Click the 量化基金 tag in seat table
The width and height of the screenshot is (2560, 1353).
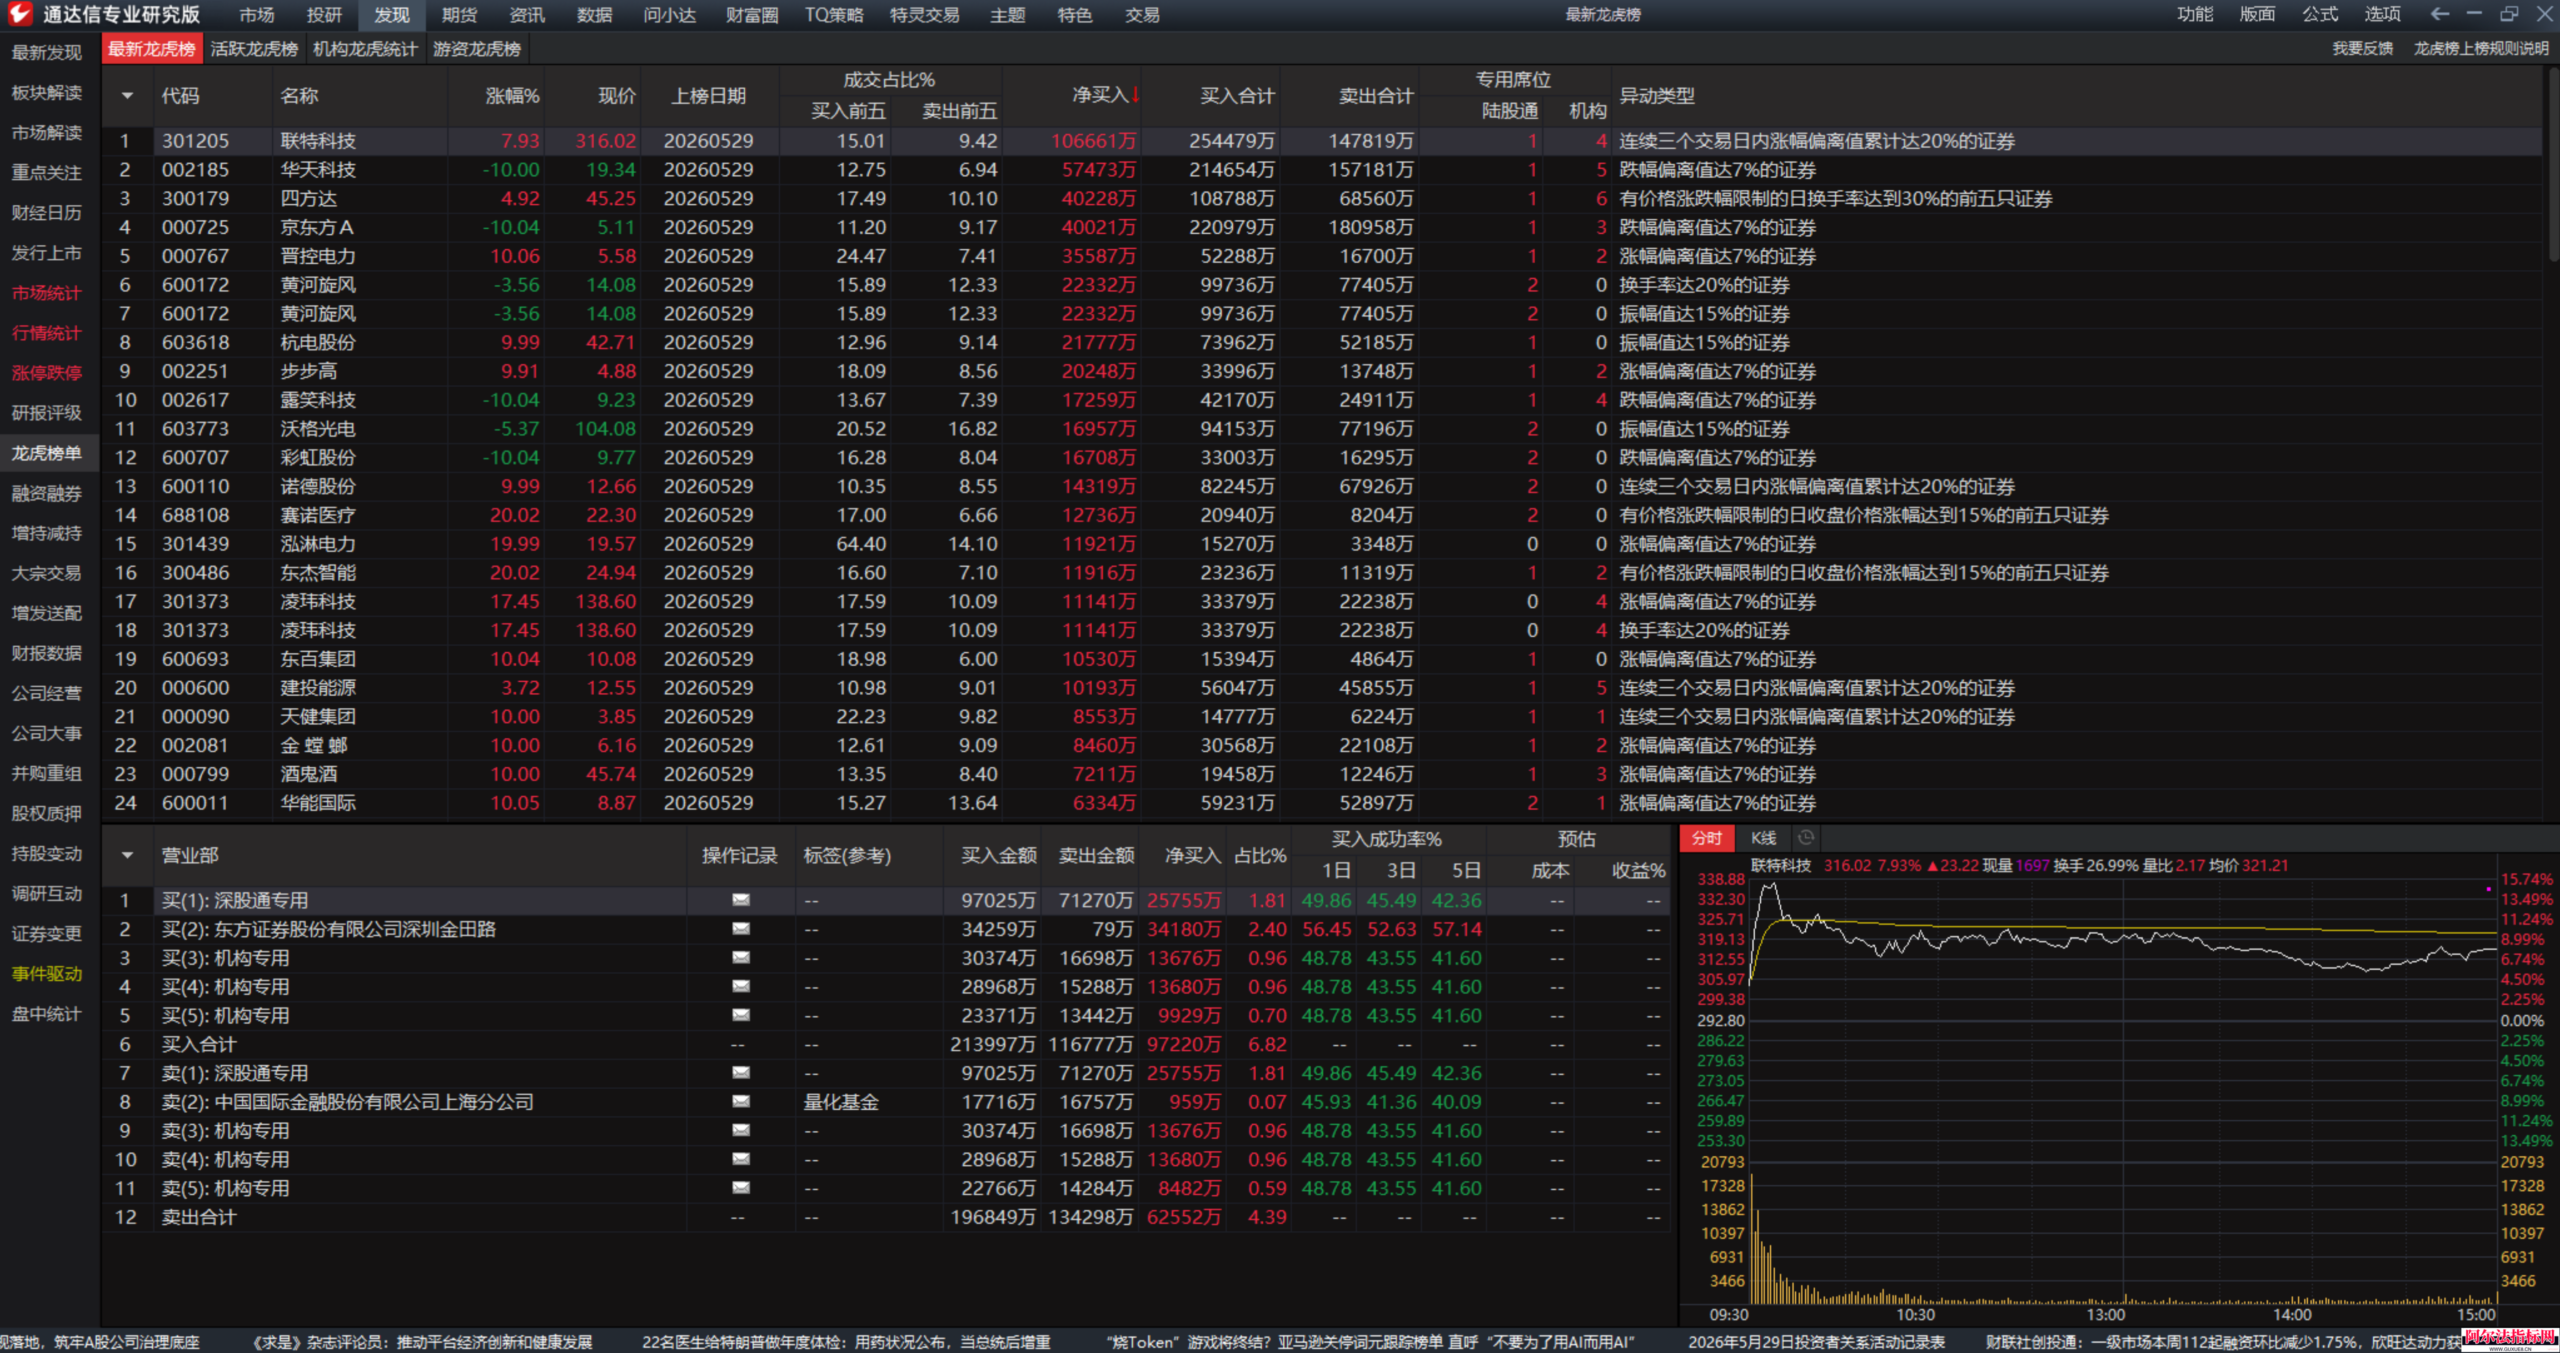[841, 1102]
